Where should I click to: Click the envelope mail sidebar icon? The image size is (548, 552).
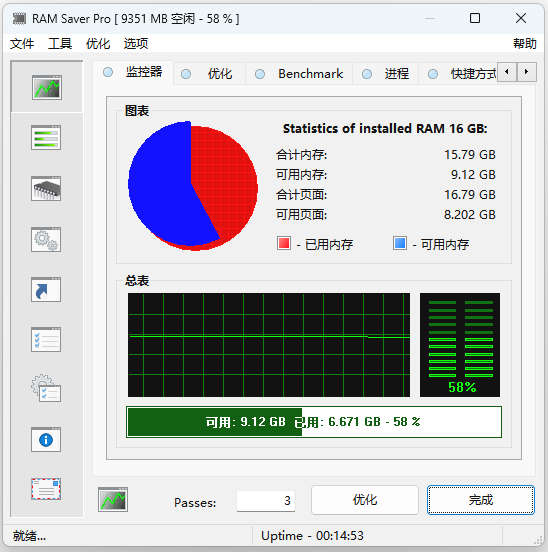[x=46, y=489]
